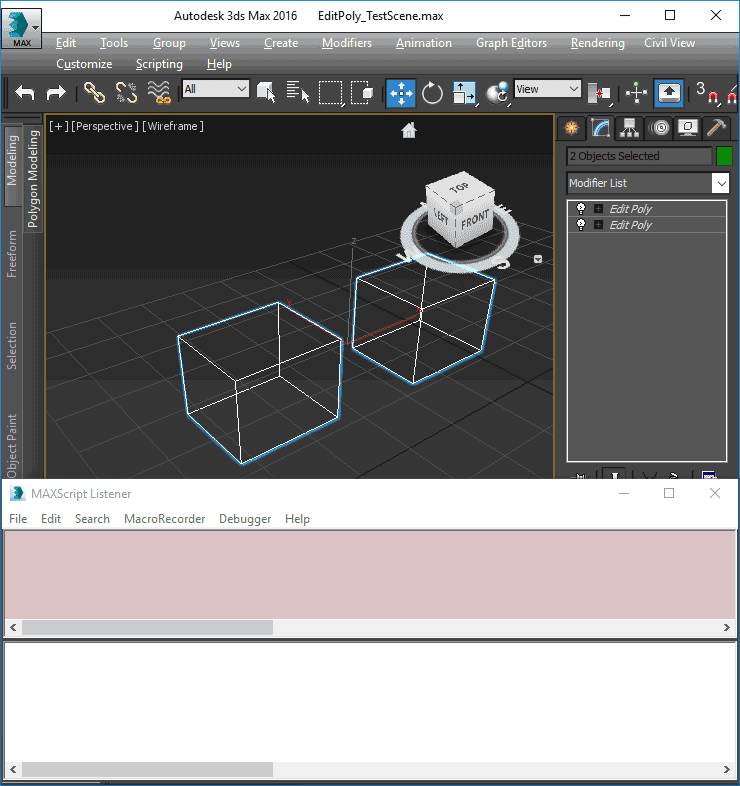The height and width of the screenshot is (786, 740).
Task: Switch to the Create panel tab
Action: (x=571, y=128)
